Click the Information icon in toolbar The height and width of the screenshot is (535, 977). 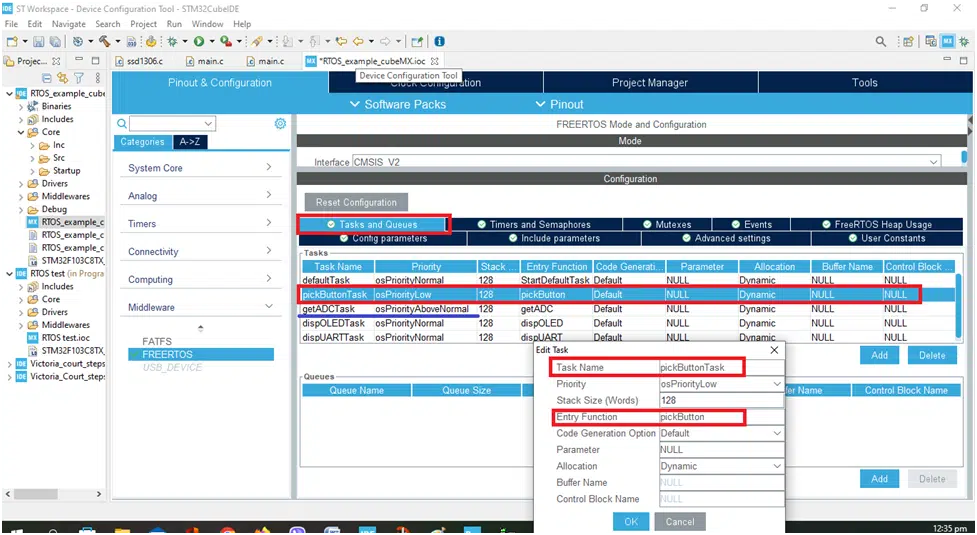(439, 41)
